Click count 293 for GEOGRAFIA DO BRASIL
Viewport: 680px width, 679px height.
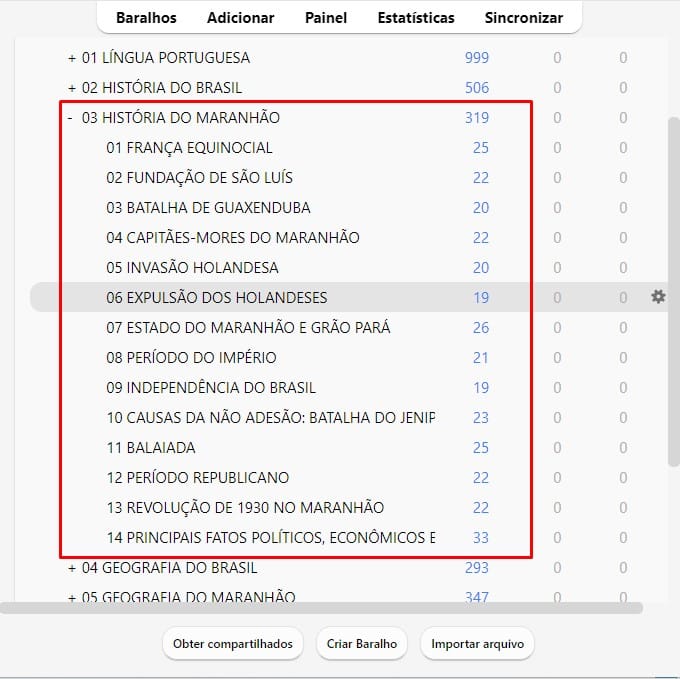pos(477,568)
